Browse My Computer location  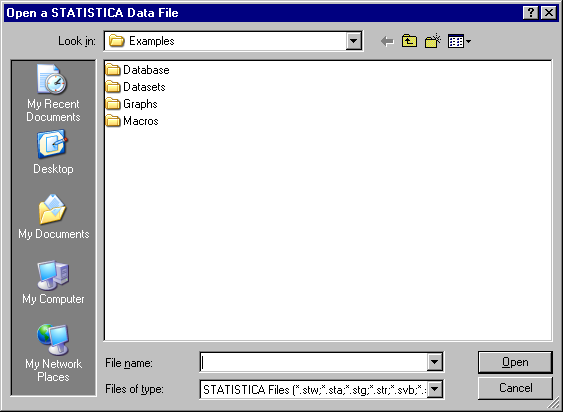(53, 283)
